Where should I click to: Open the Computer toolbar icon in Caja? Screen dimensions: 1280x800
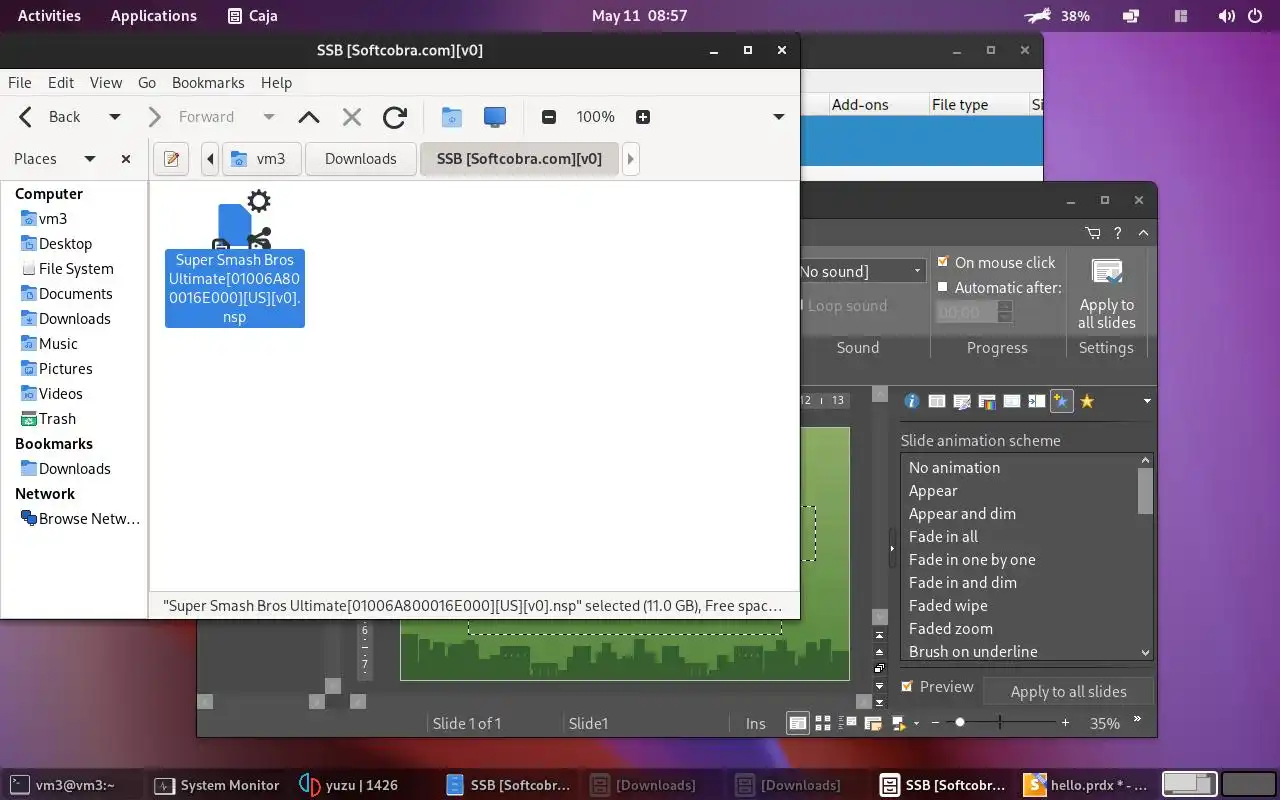[495, 117]
